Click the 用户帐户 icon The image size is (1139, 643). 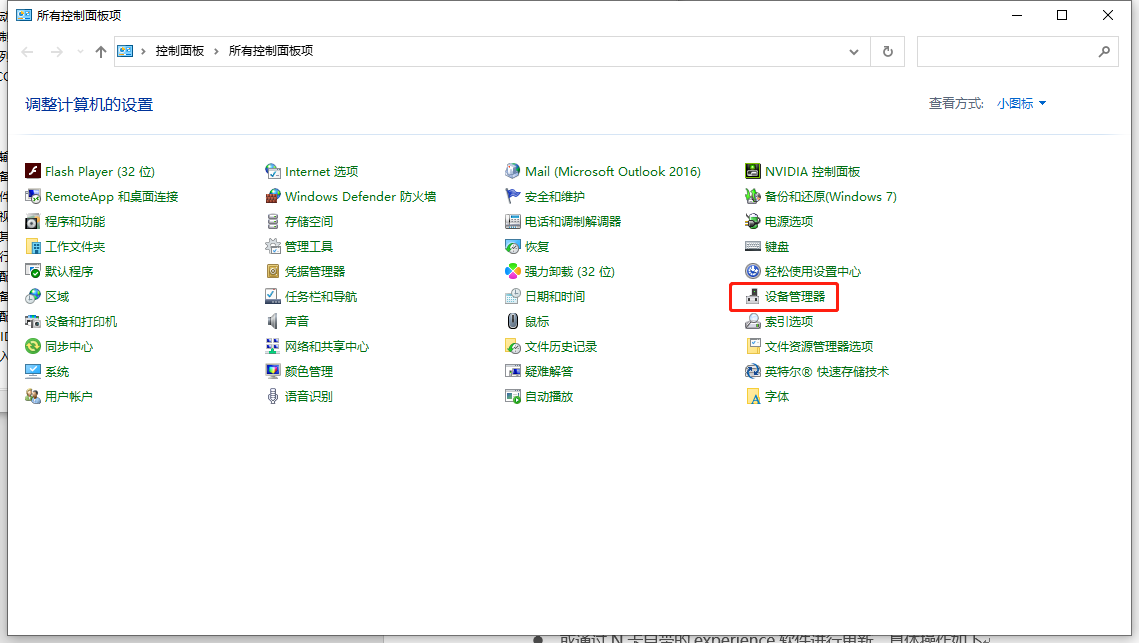33,396
